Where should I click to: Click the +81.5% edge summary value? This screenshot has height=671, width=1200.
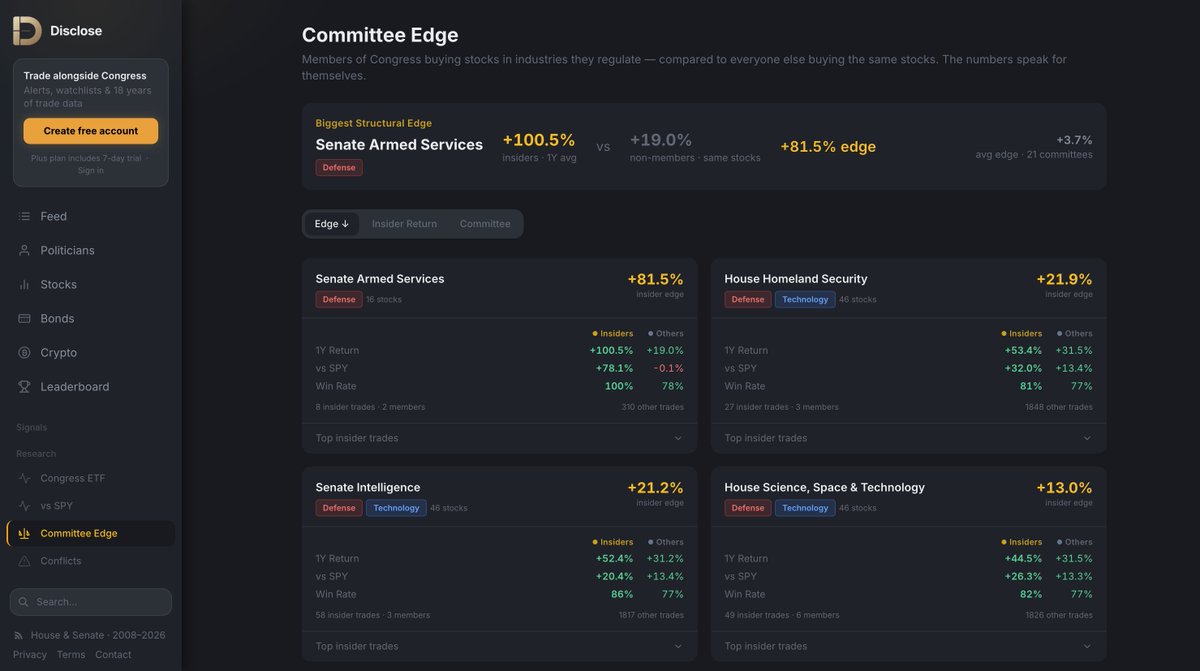[x=828, y=147]
